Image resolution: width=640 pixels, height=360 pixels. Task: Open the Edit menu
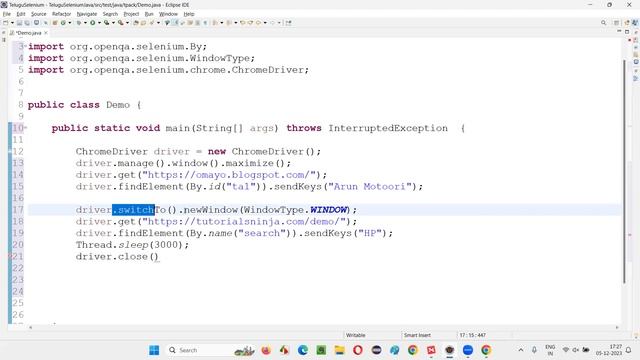[21, 14]
